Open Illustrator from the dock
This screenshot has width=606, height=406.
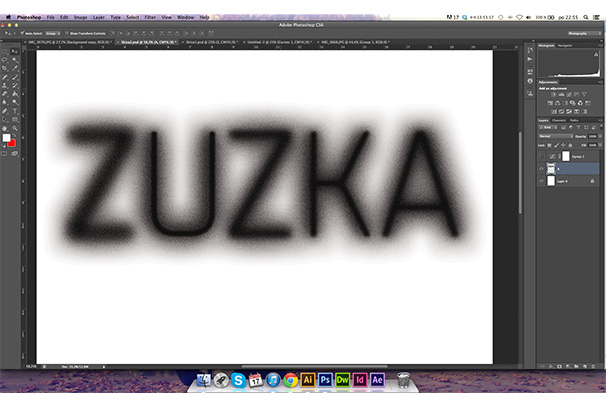tap(308, 380)
